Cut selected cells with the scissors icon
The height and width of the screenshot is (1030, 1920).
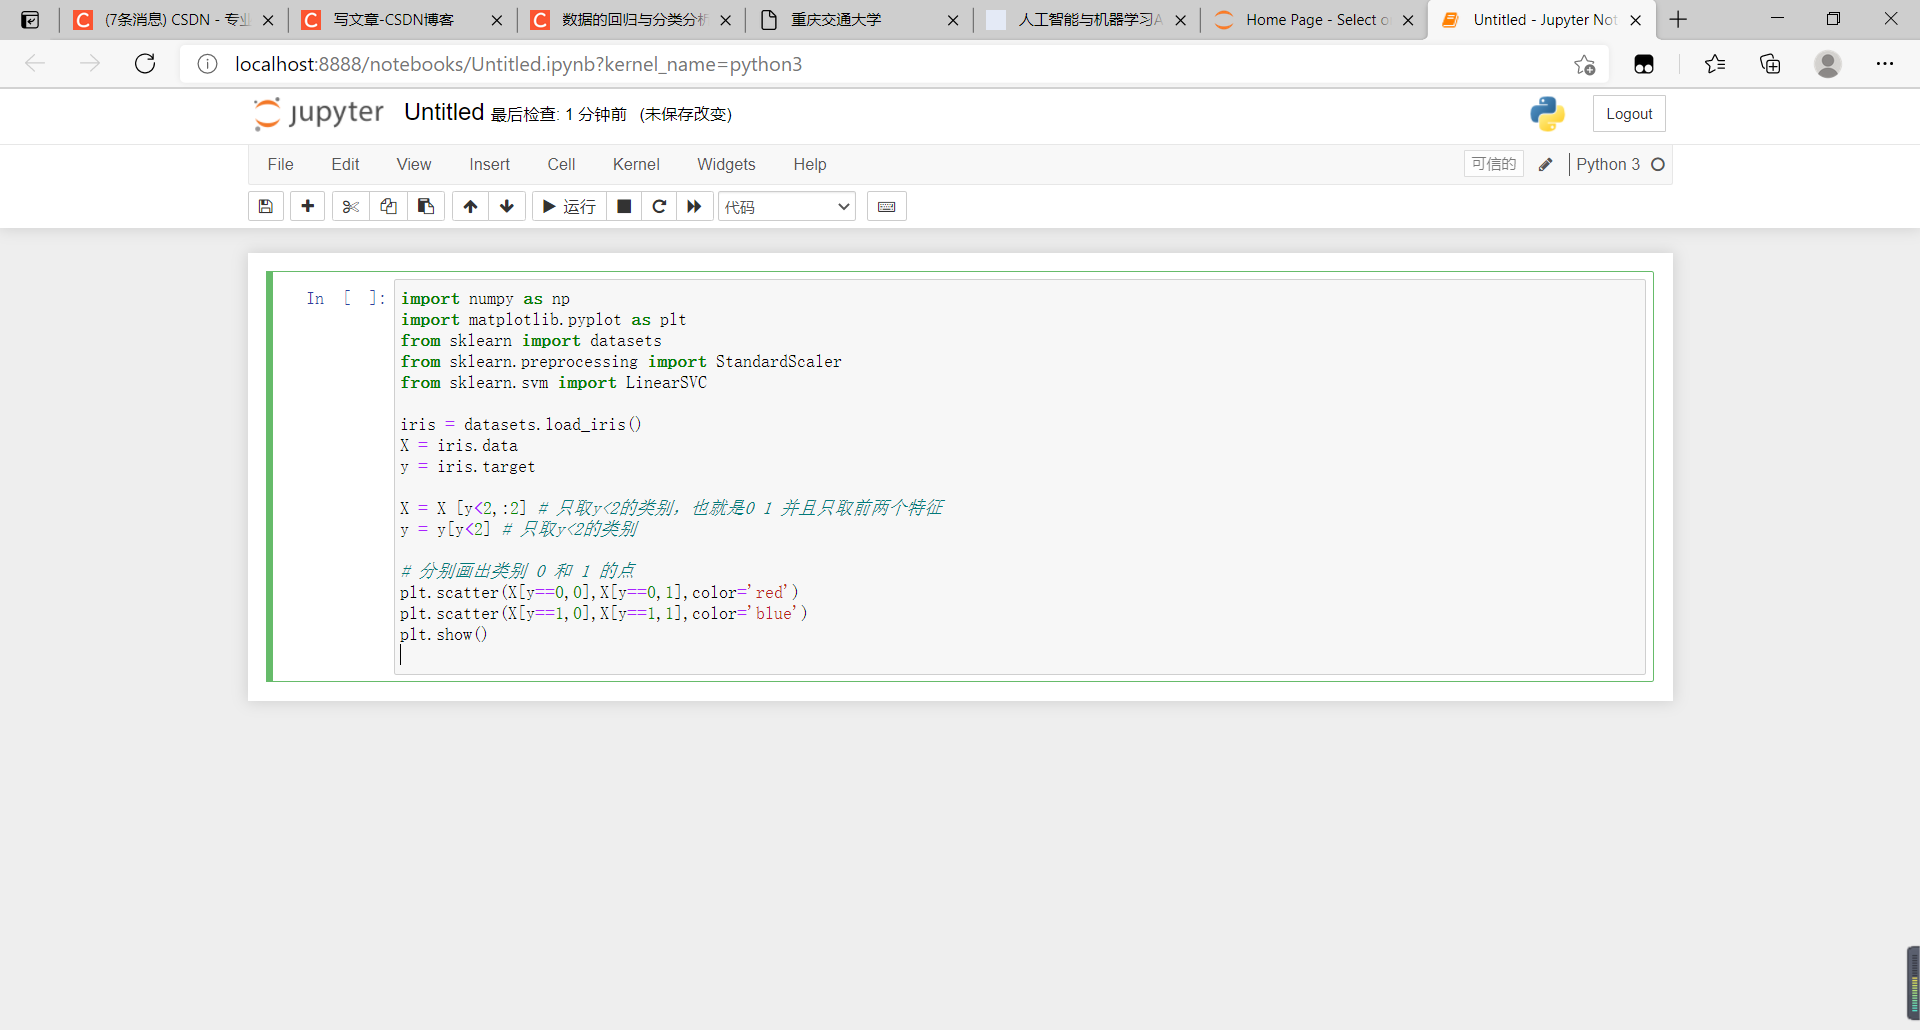[x=351, y=206]
